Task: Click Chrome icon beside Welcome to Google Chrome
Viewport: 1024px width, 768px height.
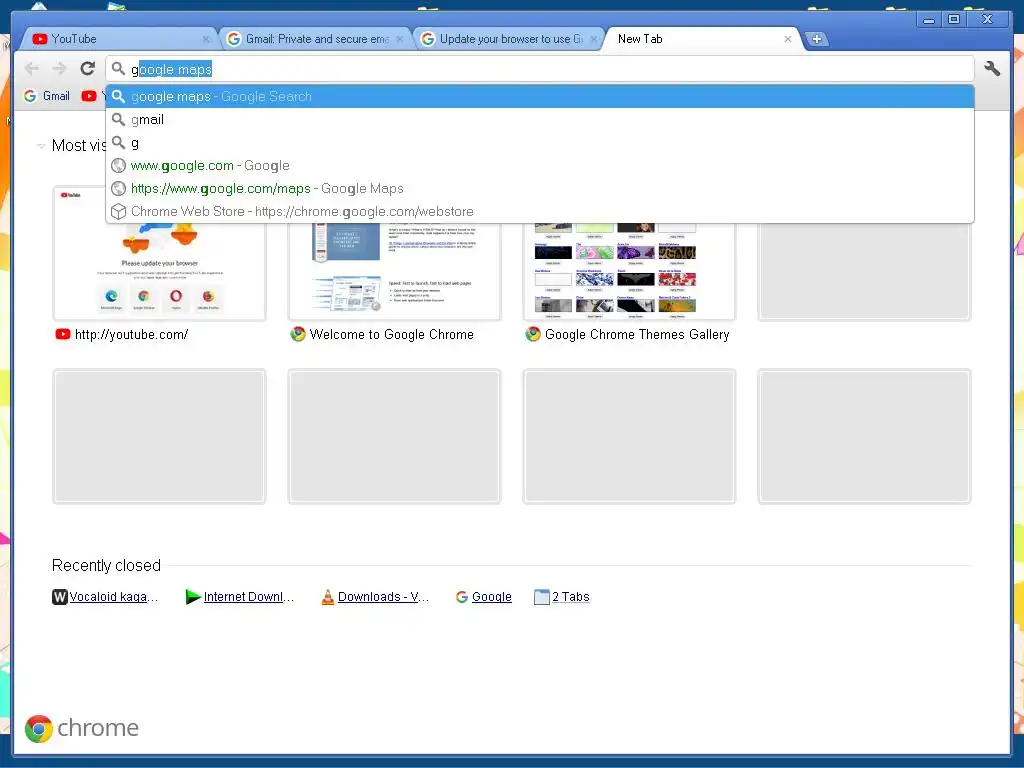Action: 298,334
